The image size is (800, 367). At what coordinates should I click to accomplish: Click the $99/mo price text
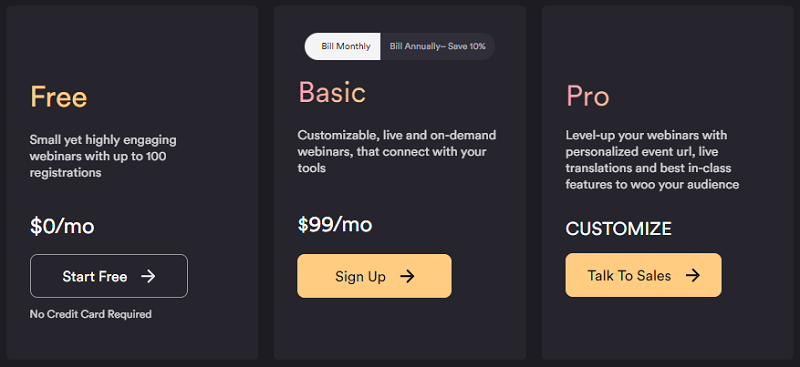[335, 225]
